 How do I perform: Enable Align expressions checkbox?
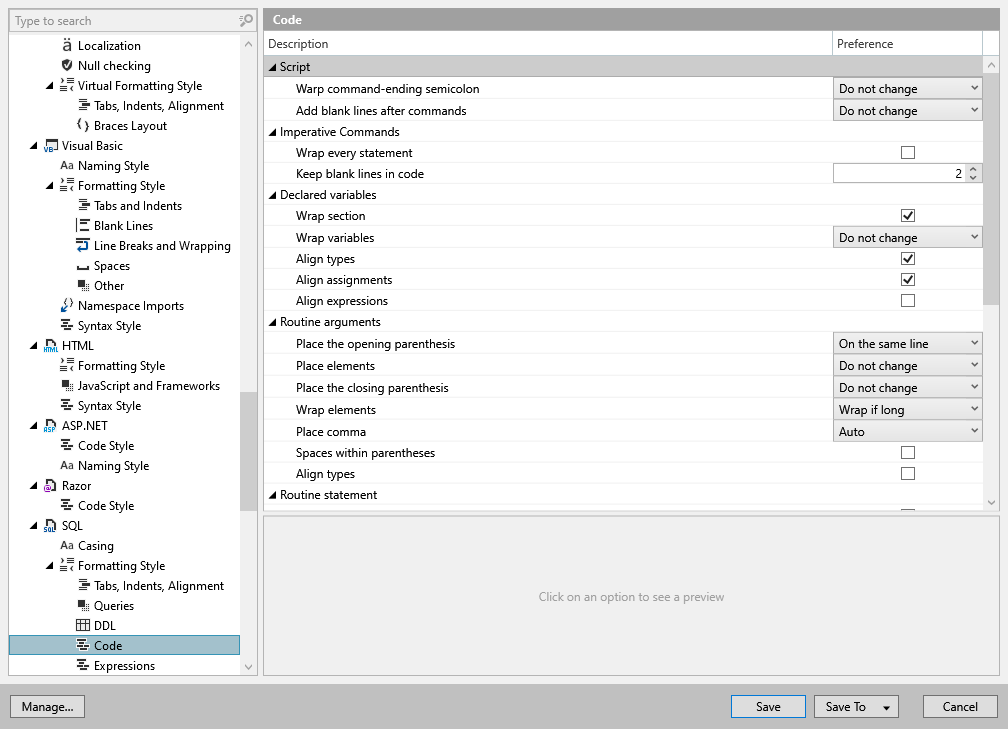[x=908, y=300]
